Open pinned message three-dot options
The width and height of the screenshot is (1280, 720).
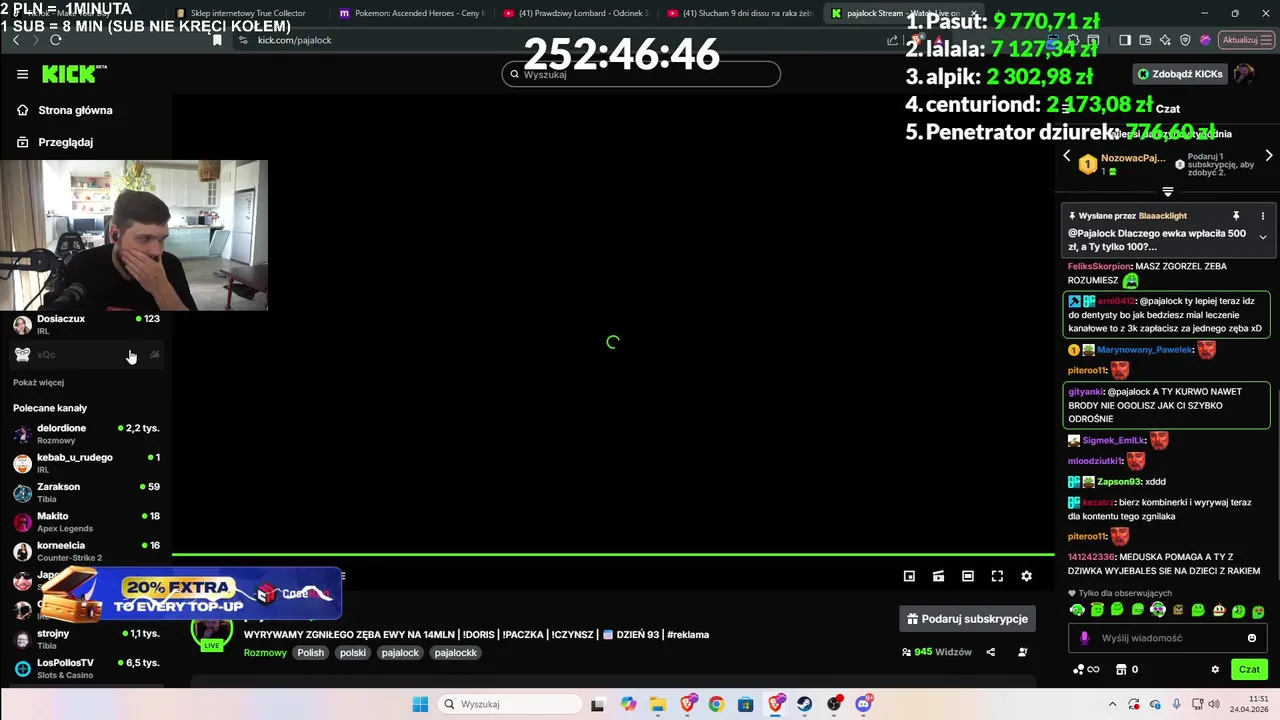pyautogui.click(x=1263, y=216)
